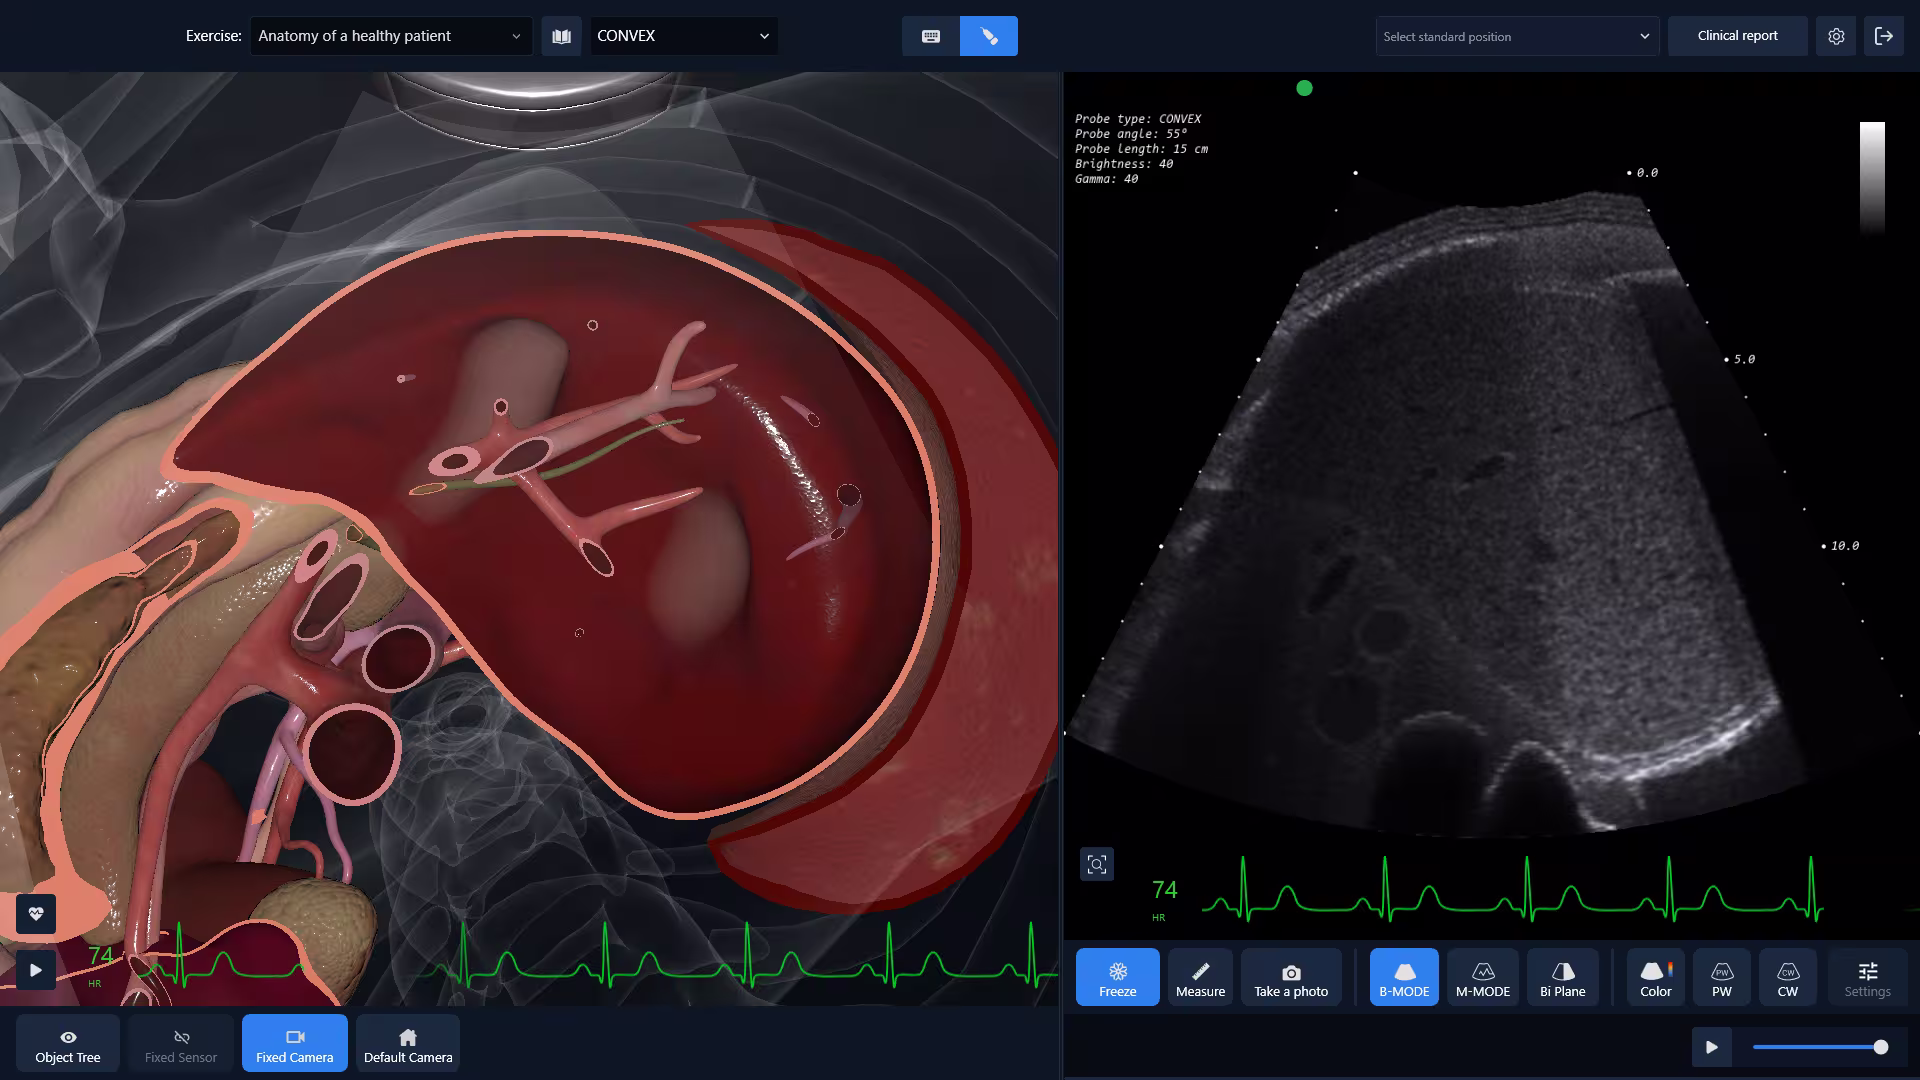
Task: Reset to Default Camera
Action: [408, 1043]
